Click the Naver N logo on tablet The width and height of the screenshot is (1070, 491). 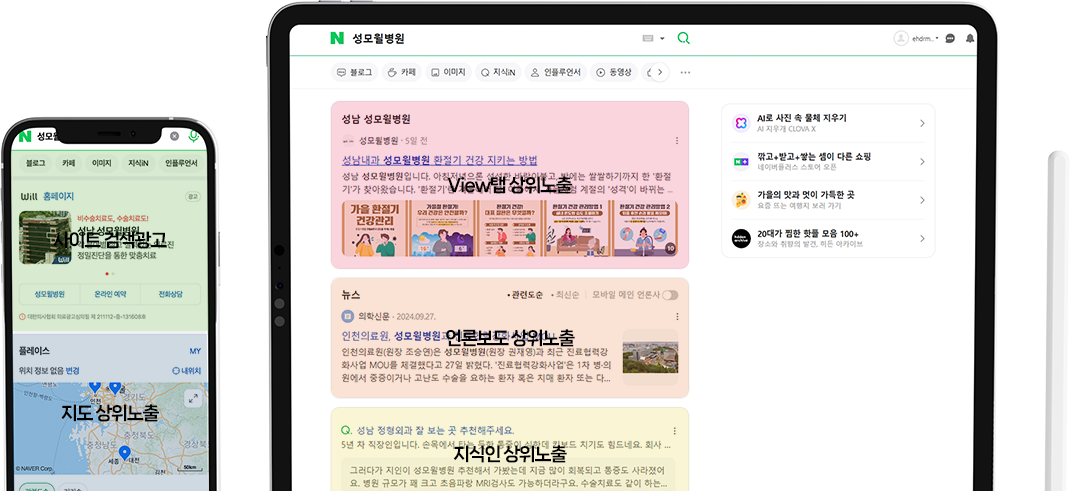337,38
